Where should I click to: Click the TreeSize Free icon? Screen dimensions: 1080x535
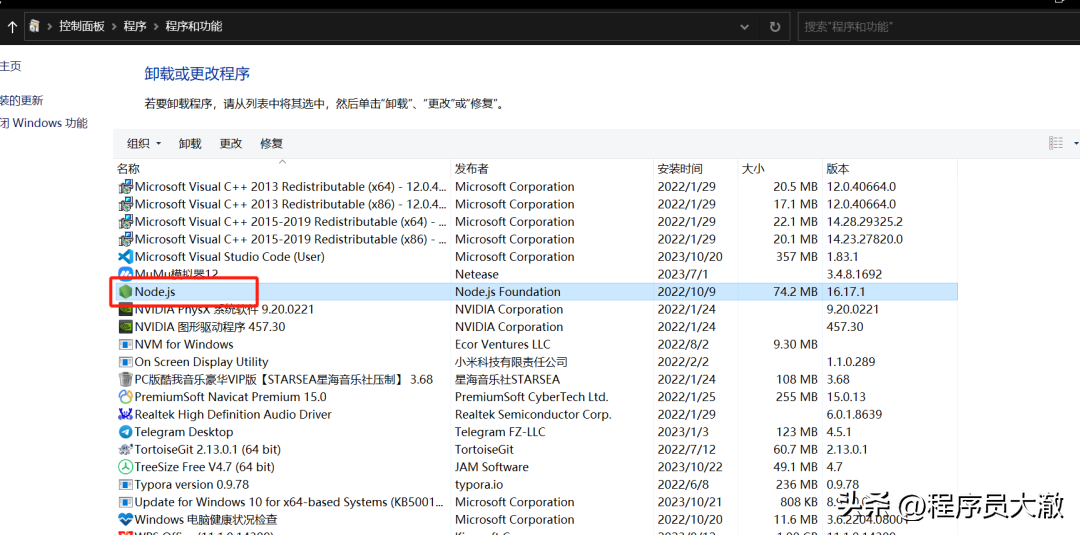(125, 467)
